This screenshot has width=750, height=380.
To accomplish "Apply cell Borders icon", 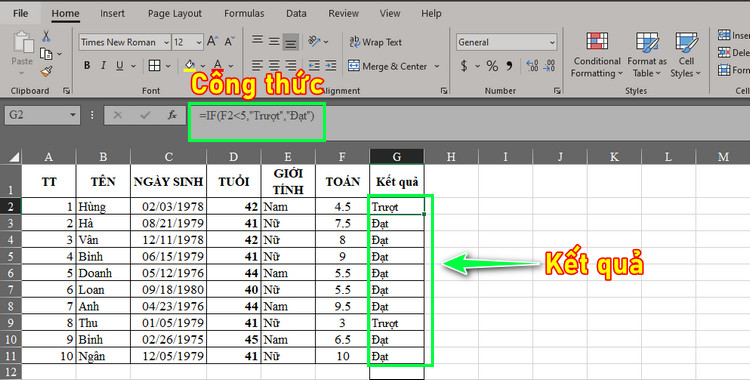I will click(154, 66).
